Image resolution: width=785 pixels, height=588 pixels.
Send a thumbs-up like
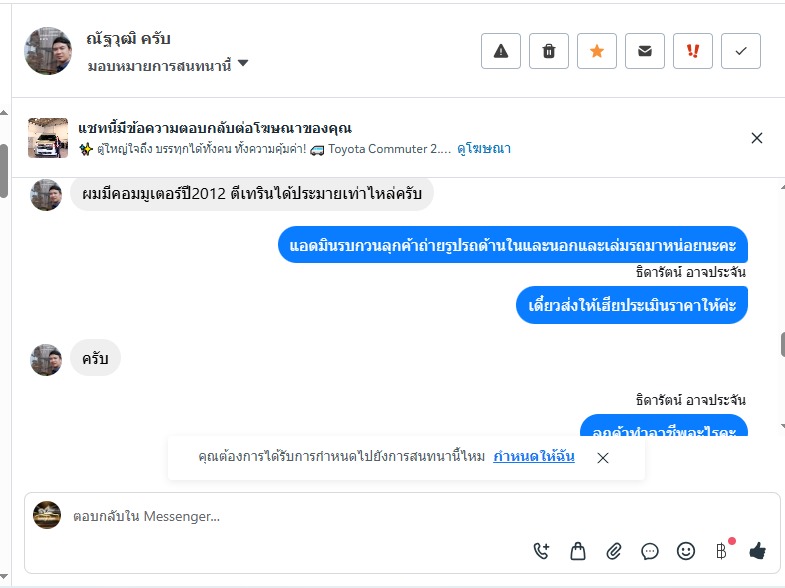tap(757, 550)
